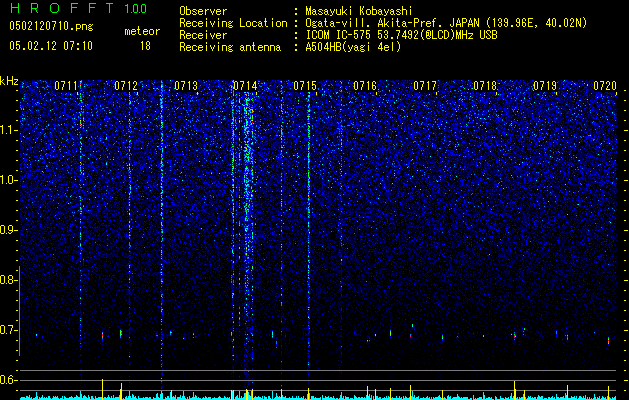Viewport: 629px width, 400px height.
Task: Click the 0.9 kHz frequency axis label
Action: click(9, 230)
